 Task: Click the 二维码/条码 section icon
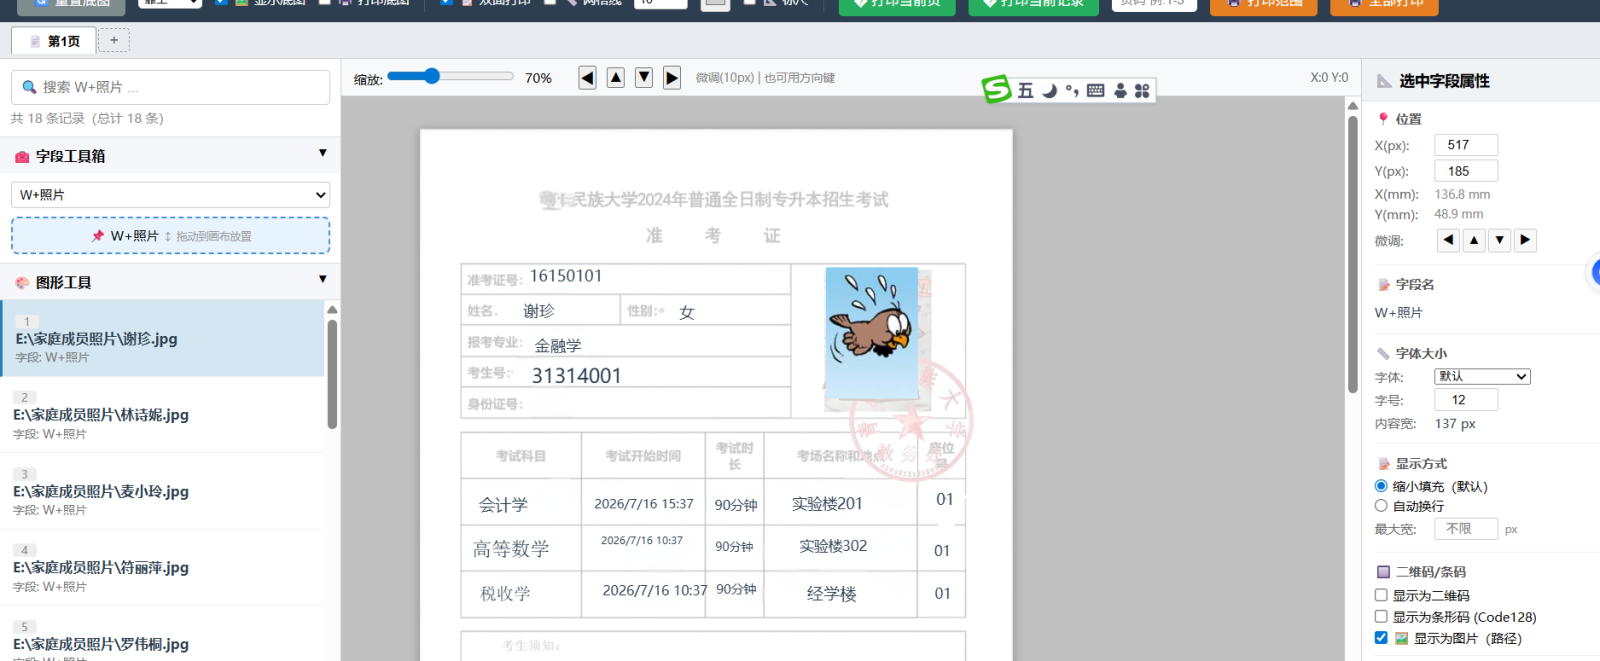tap(1383, 572)
